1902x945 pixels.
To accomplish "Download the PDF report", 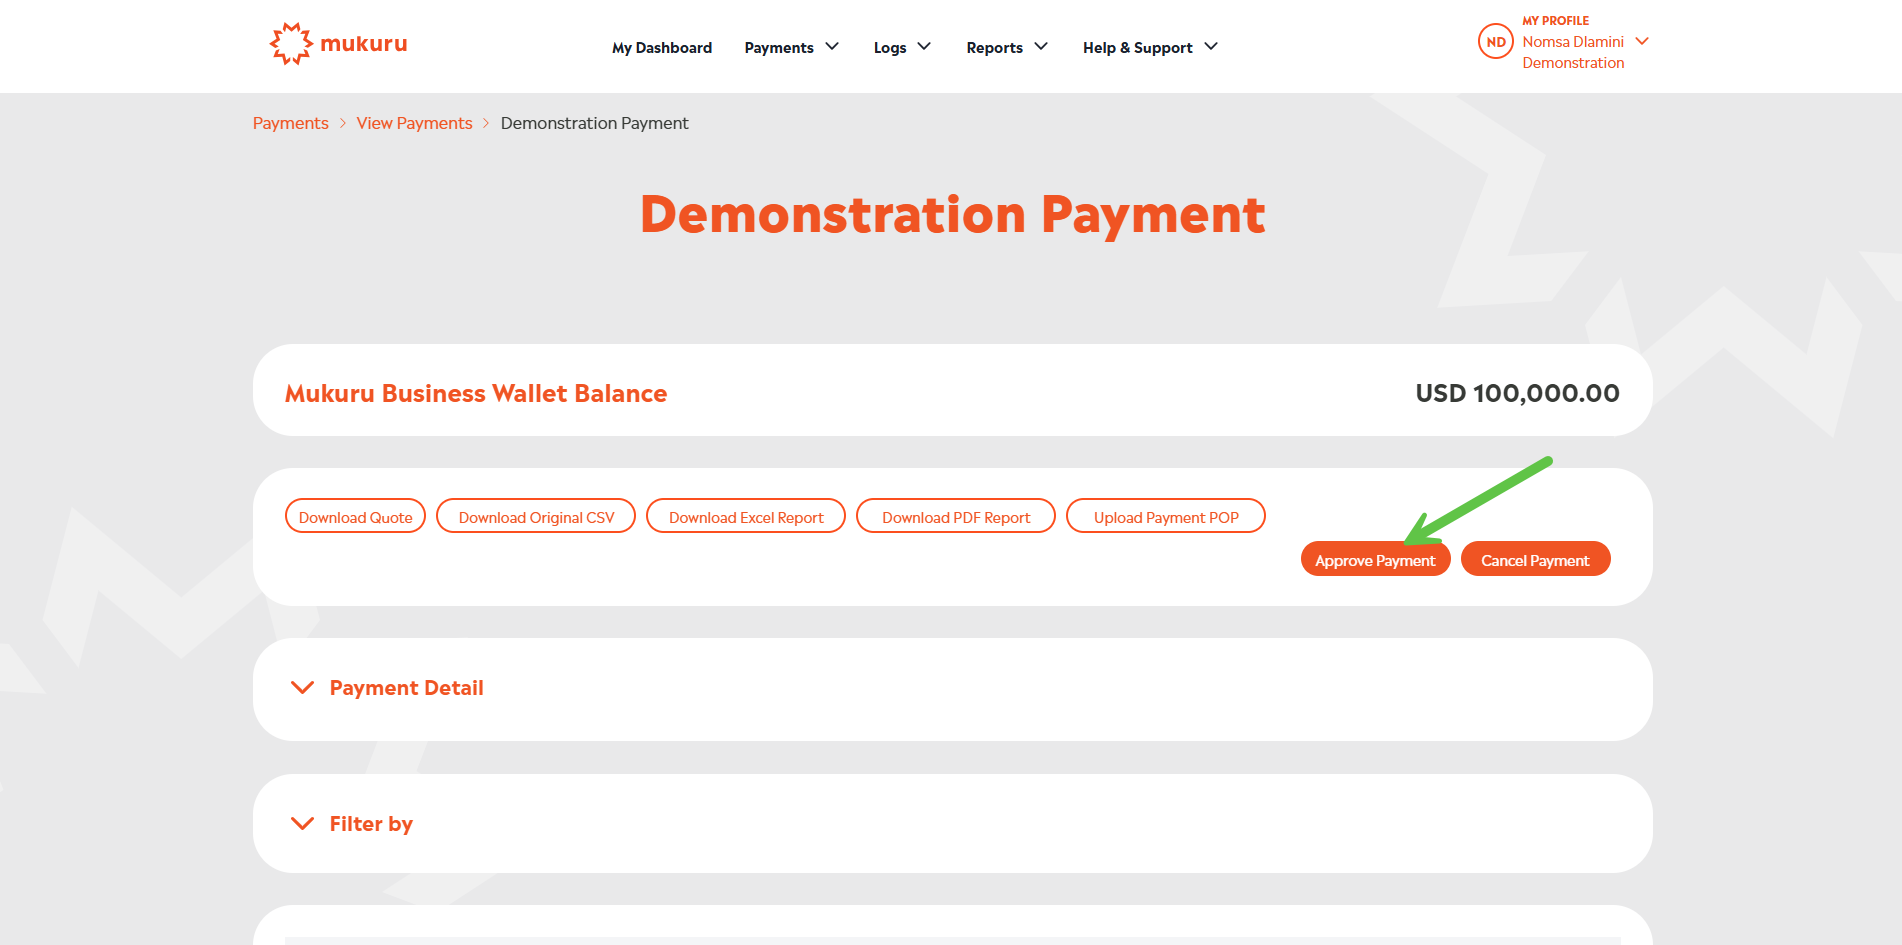I will pyautogui.click(x=956, y=517).
